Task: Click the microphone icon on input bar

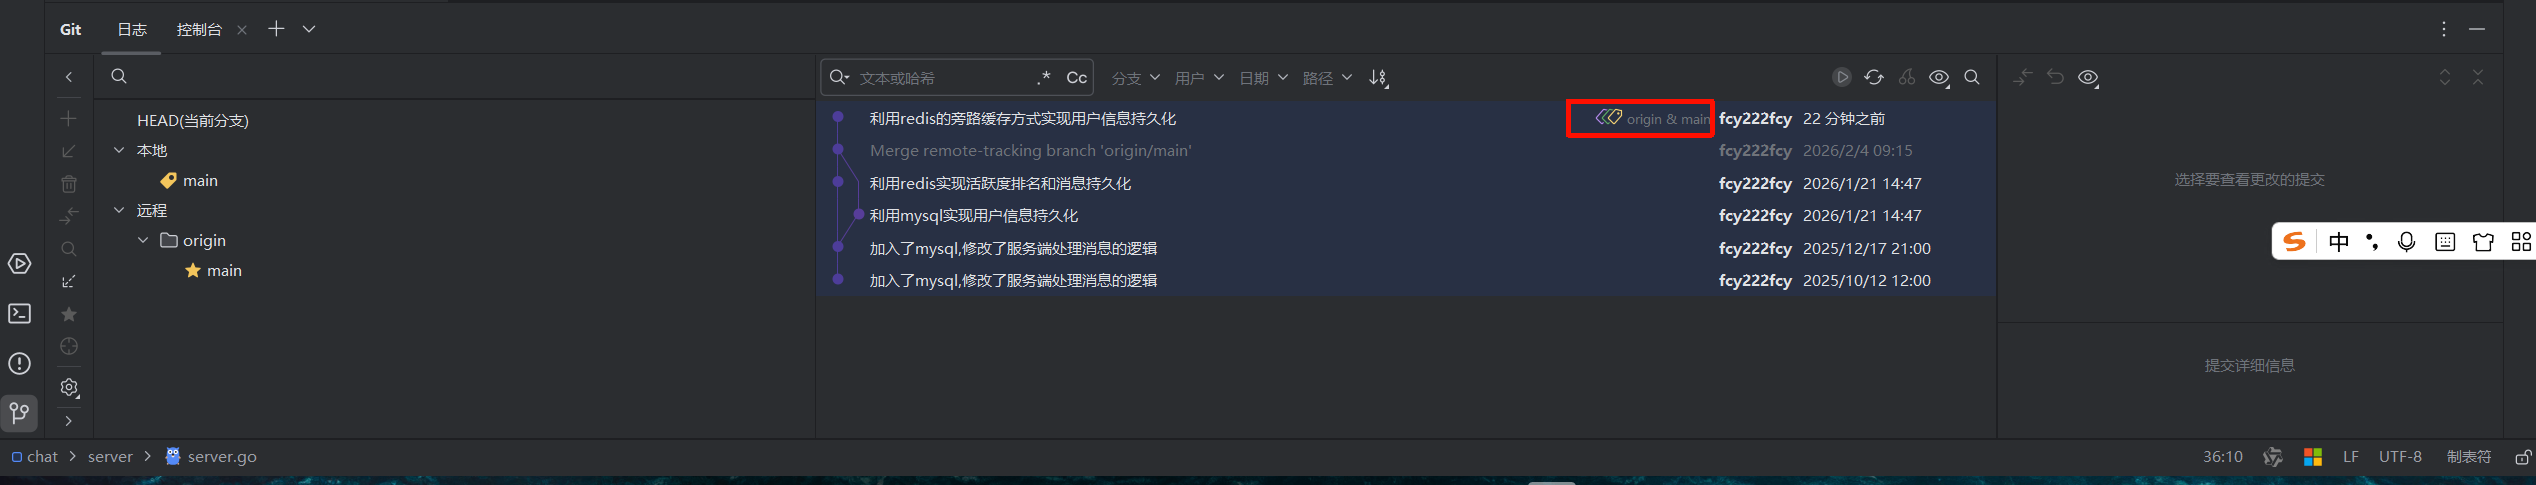Action: (2407, 242)
